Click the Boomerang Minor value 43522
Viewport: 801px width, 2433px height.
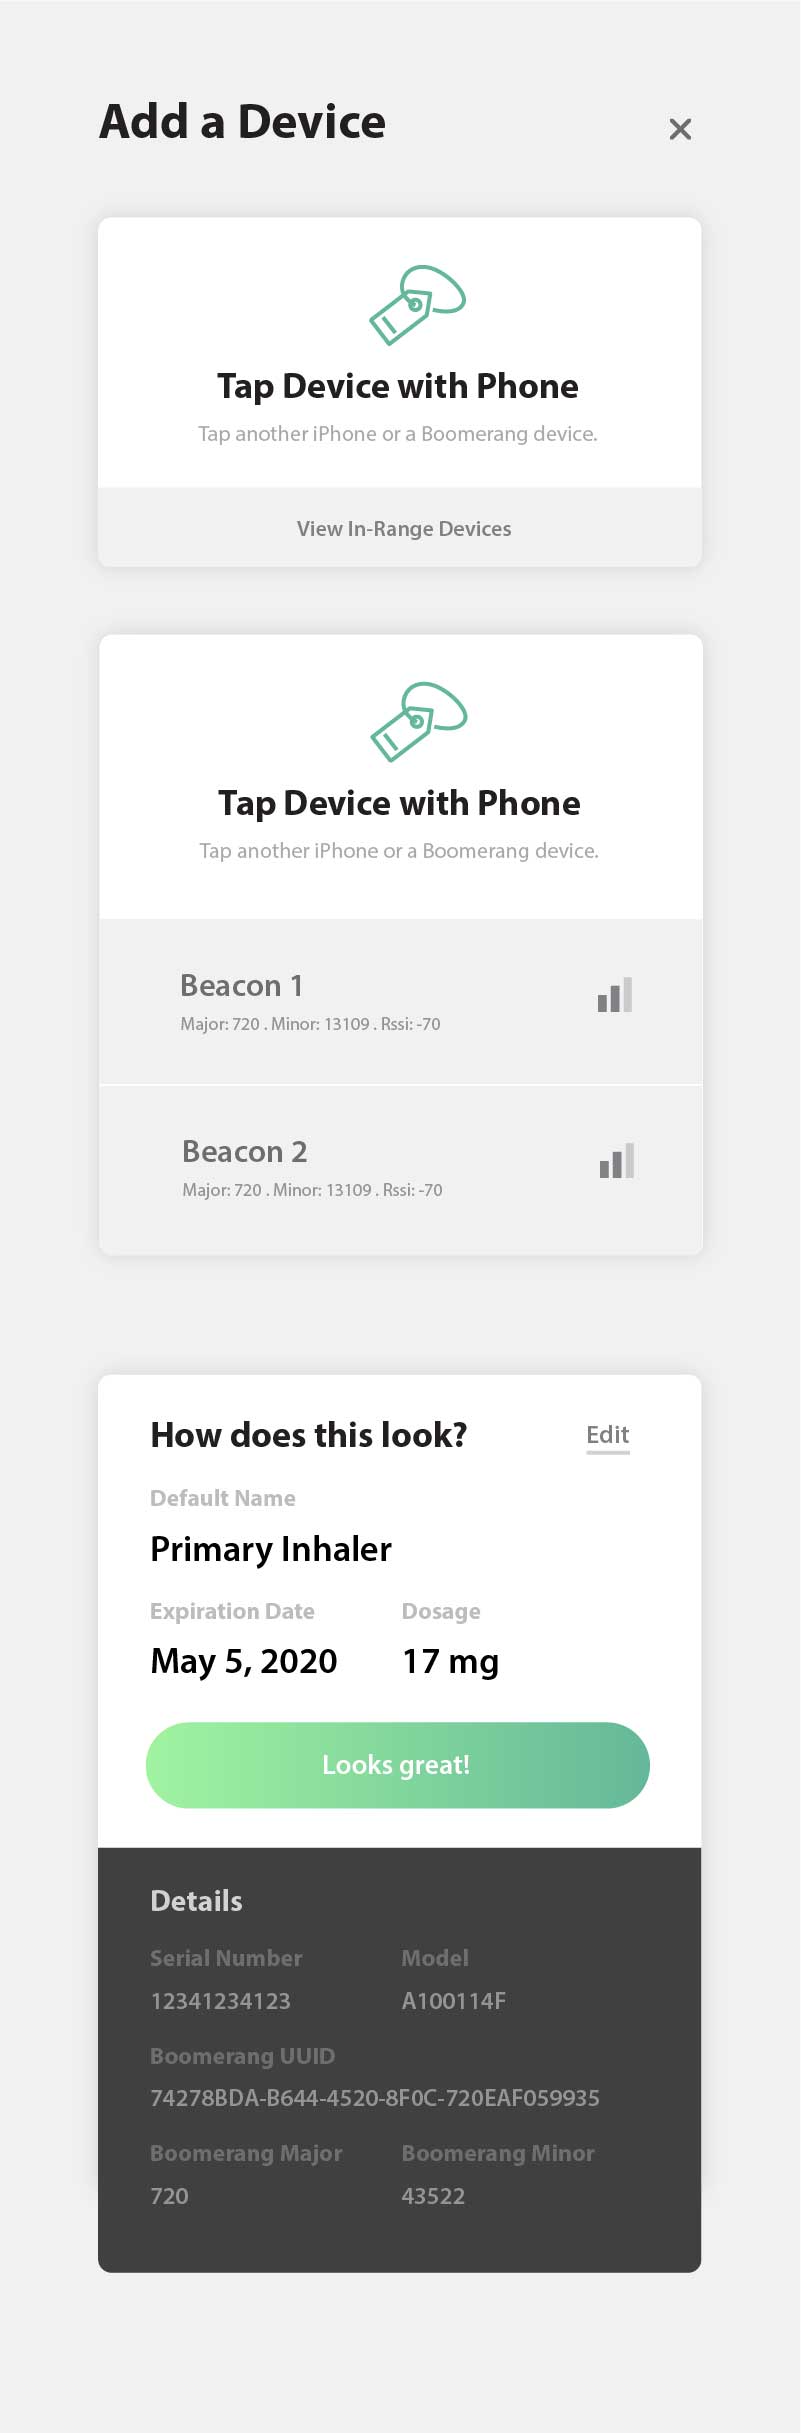pyautogui.click(x=433, y=2196)
